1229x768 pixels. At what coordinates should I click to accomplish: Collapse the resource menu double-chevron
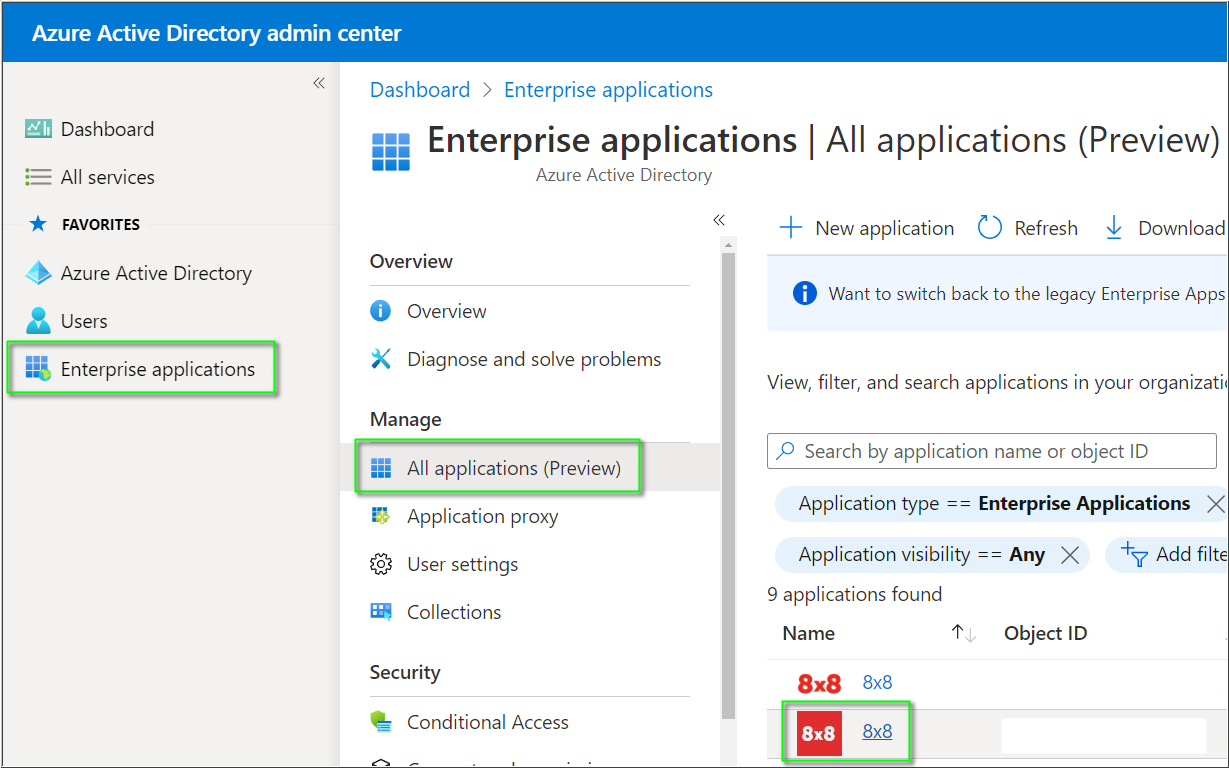pos(719,220)
